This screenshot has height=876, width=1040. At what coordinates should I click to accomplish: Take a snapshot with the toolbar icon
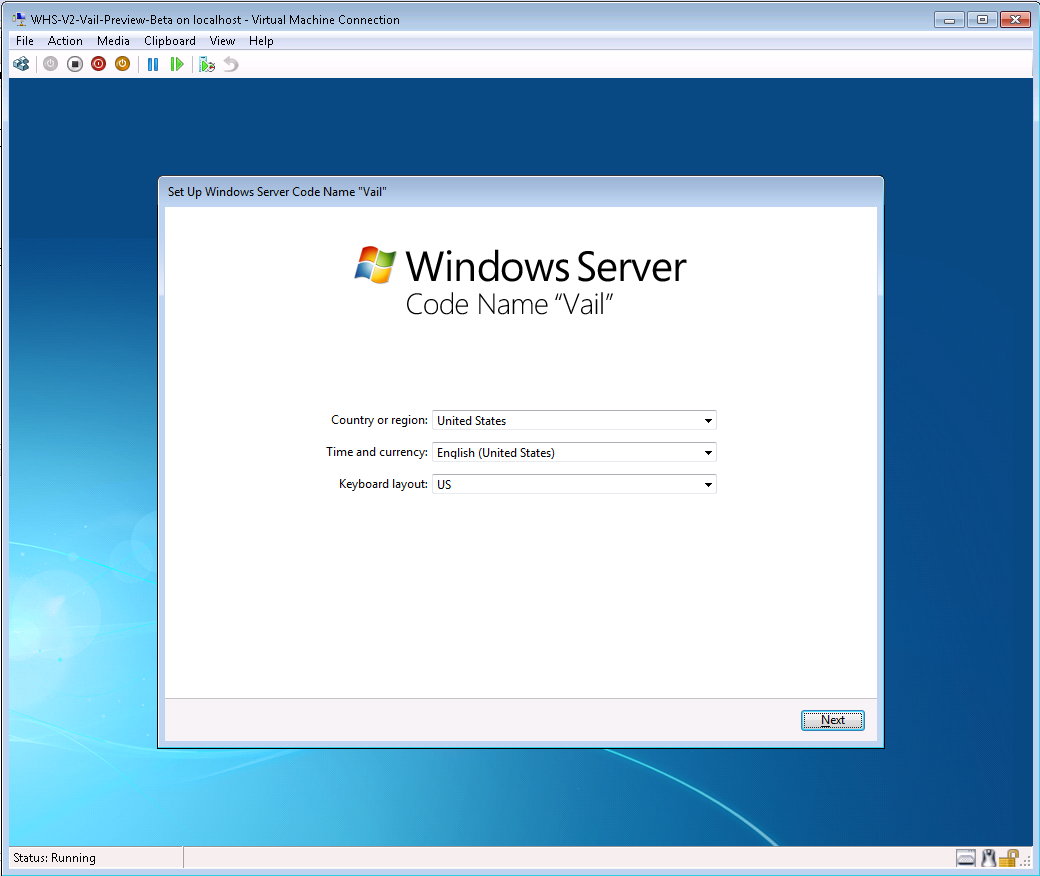tap(207, 64)
